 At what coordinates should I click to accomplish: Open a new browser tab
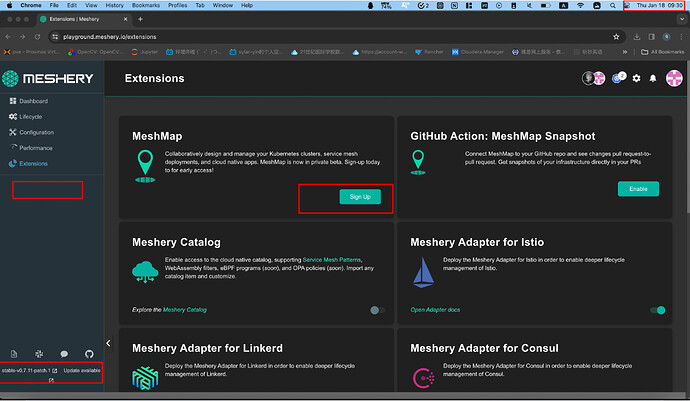[140, 19]
